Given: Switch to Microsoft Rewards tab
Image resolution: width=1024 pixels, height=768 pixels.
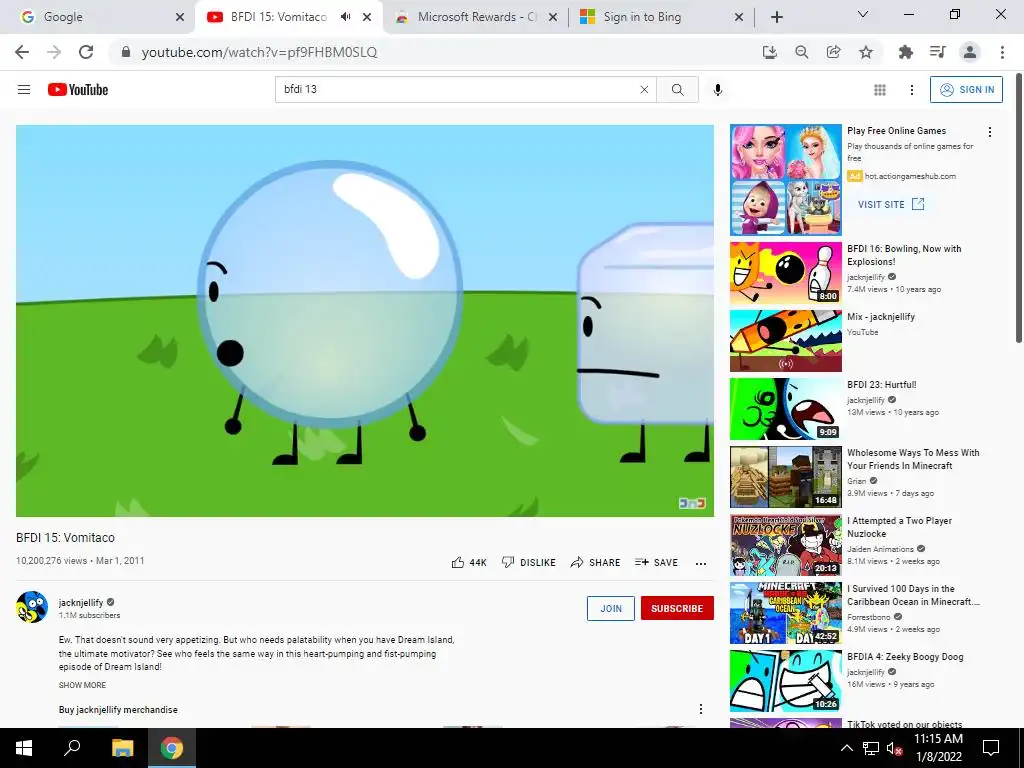Looking at the screenshot, I should (x=477, y=17).
